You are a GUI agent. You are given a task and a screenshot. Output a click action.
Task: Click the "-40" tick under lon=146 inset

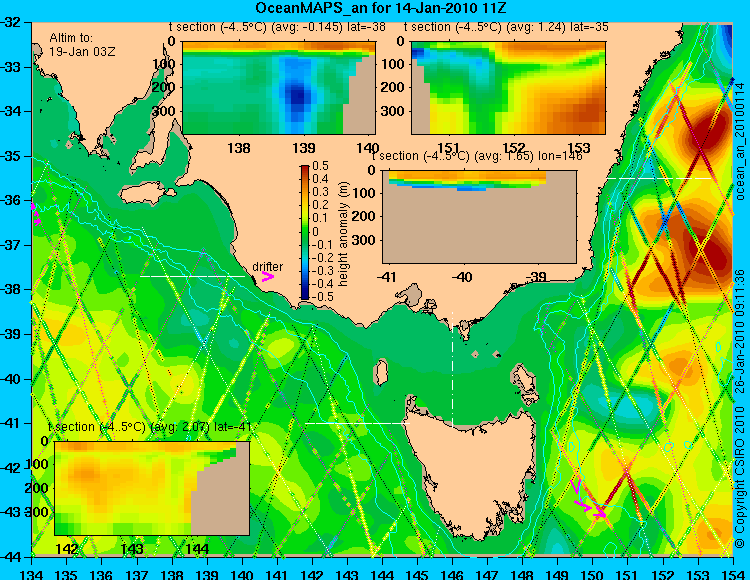click(462, 277)
